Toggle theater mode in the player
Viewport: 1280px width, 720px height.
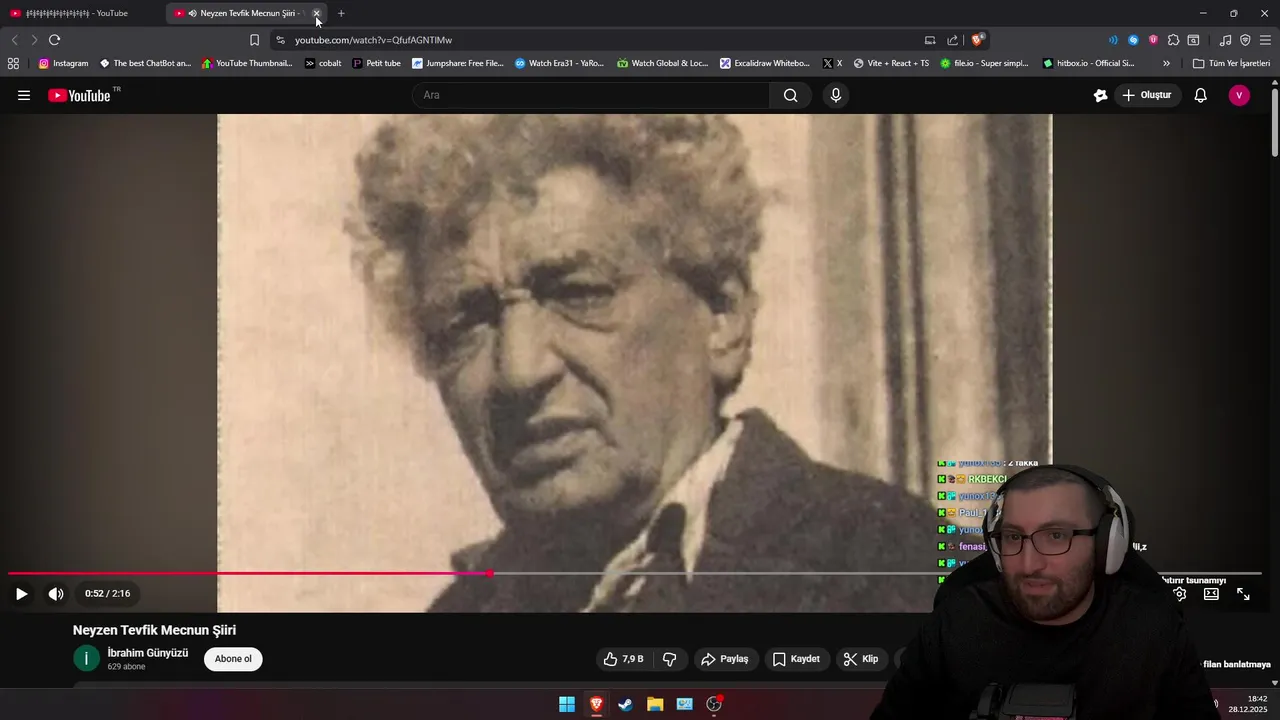pyautogui.click(x=1211, y=594)
